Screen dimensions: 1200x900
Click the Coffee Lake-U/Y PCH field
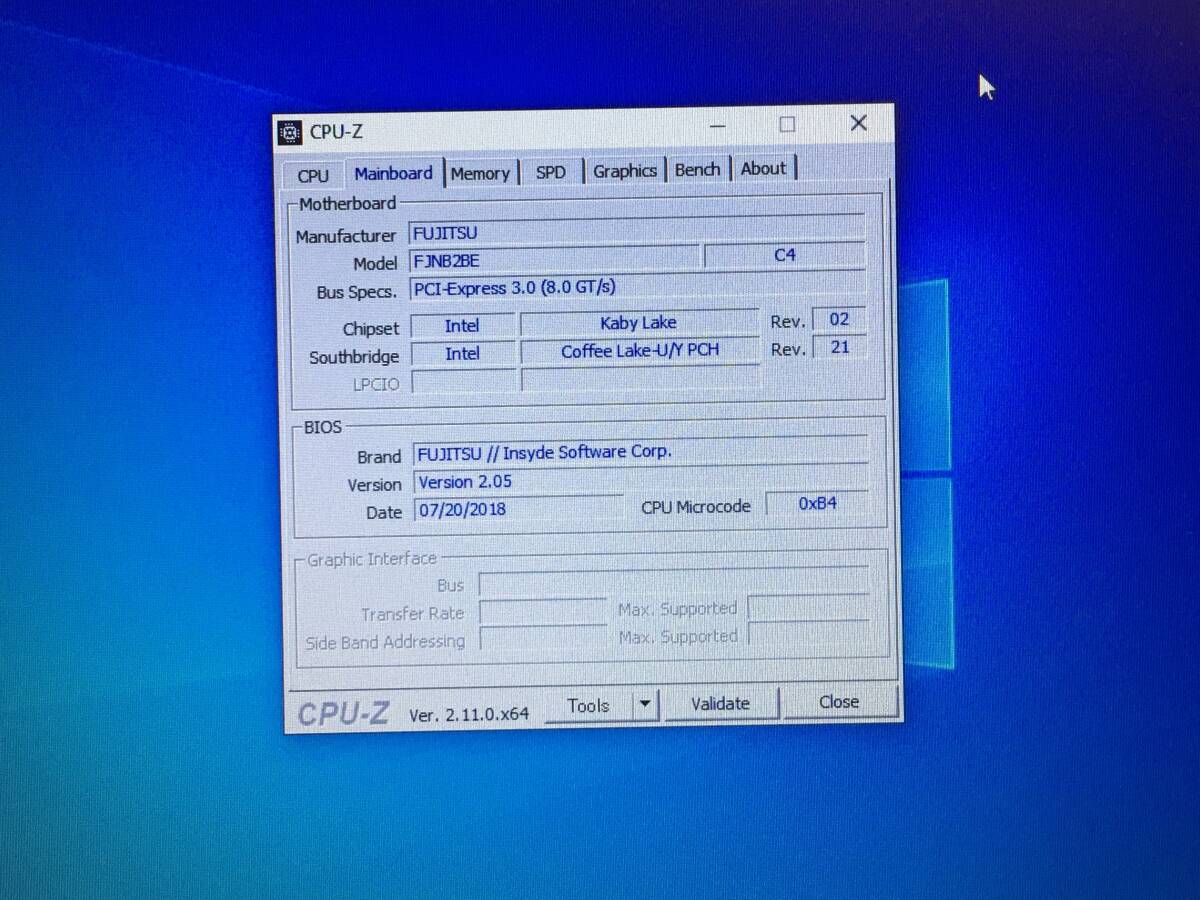639,351
